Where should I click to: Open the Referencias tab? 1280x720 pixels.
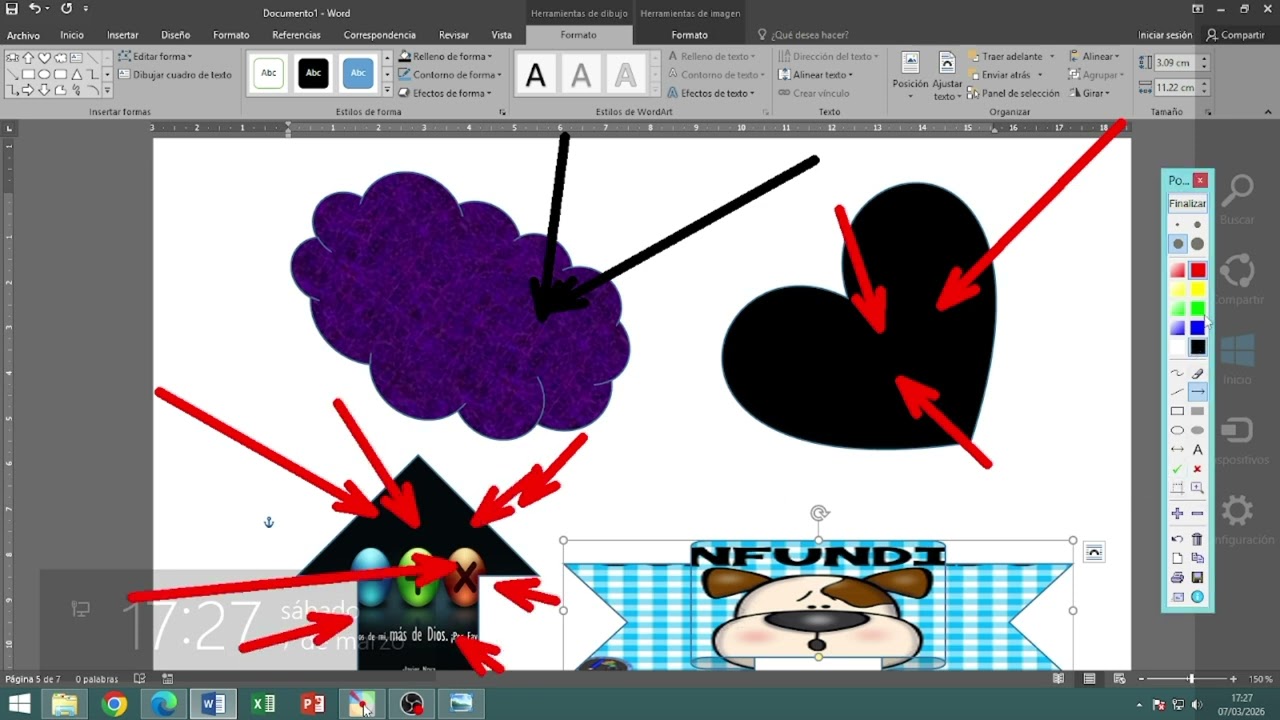(296, 35)
